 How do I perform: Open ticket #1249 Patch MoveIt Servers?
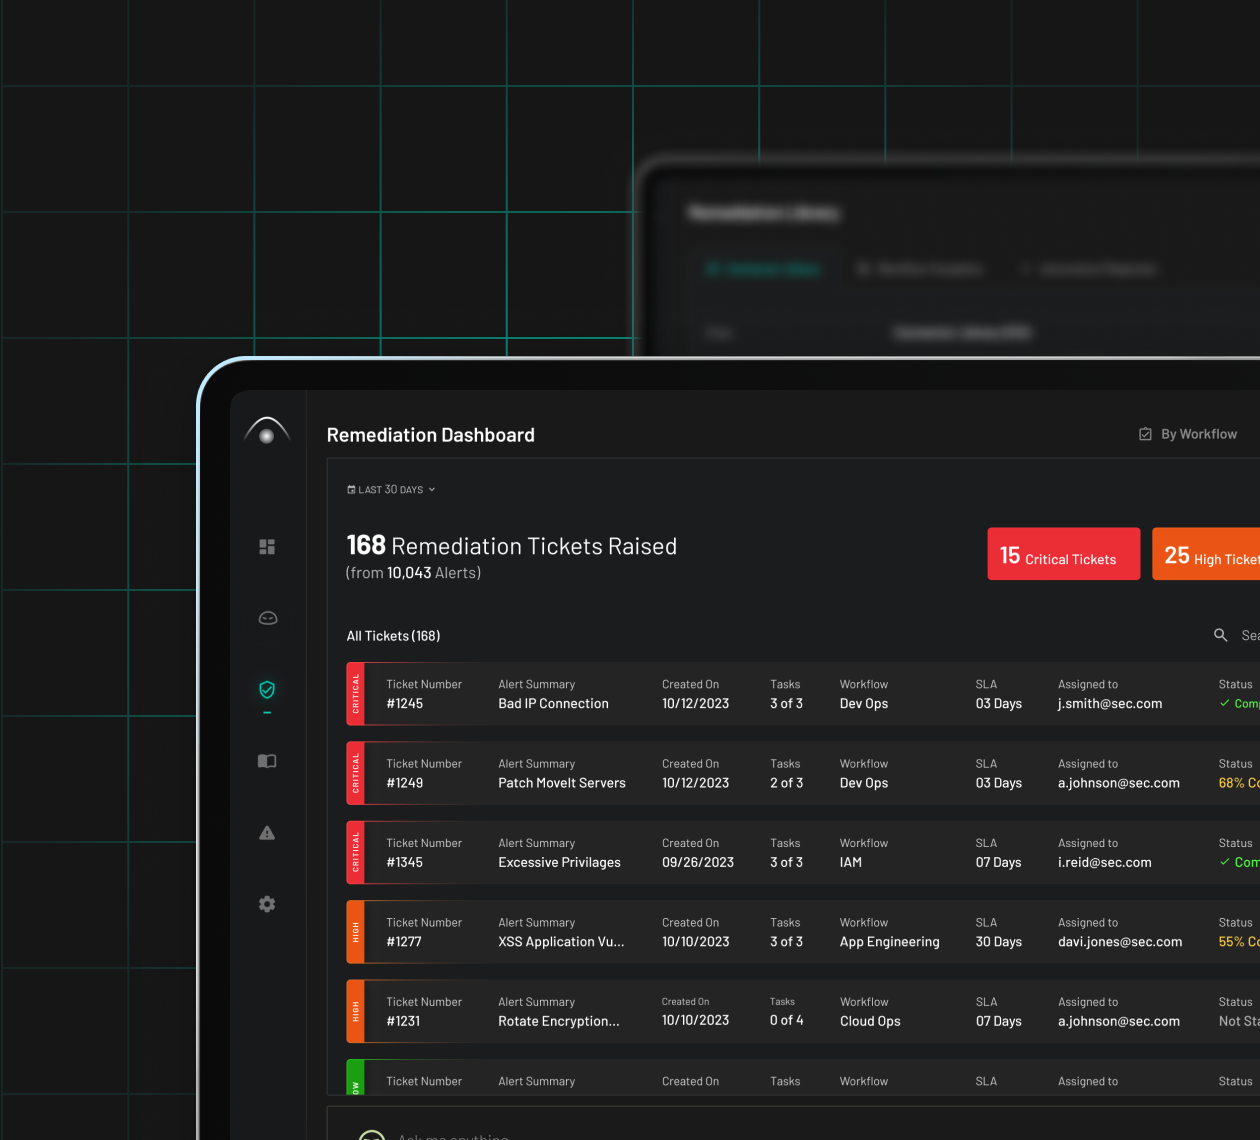(x=561, y=783)
